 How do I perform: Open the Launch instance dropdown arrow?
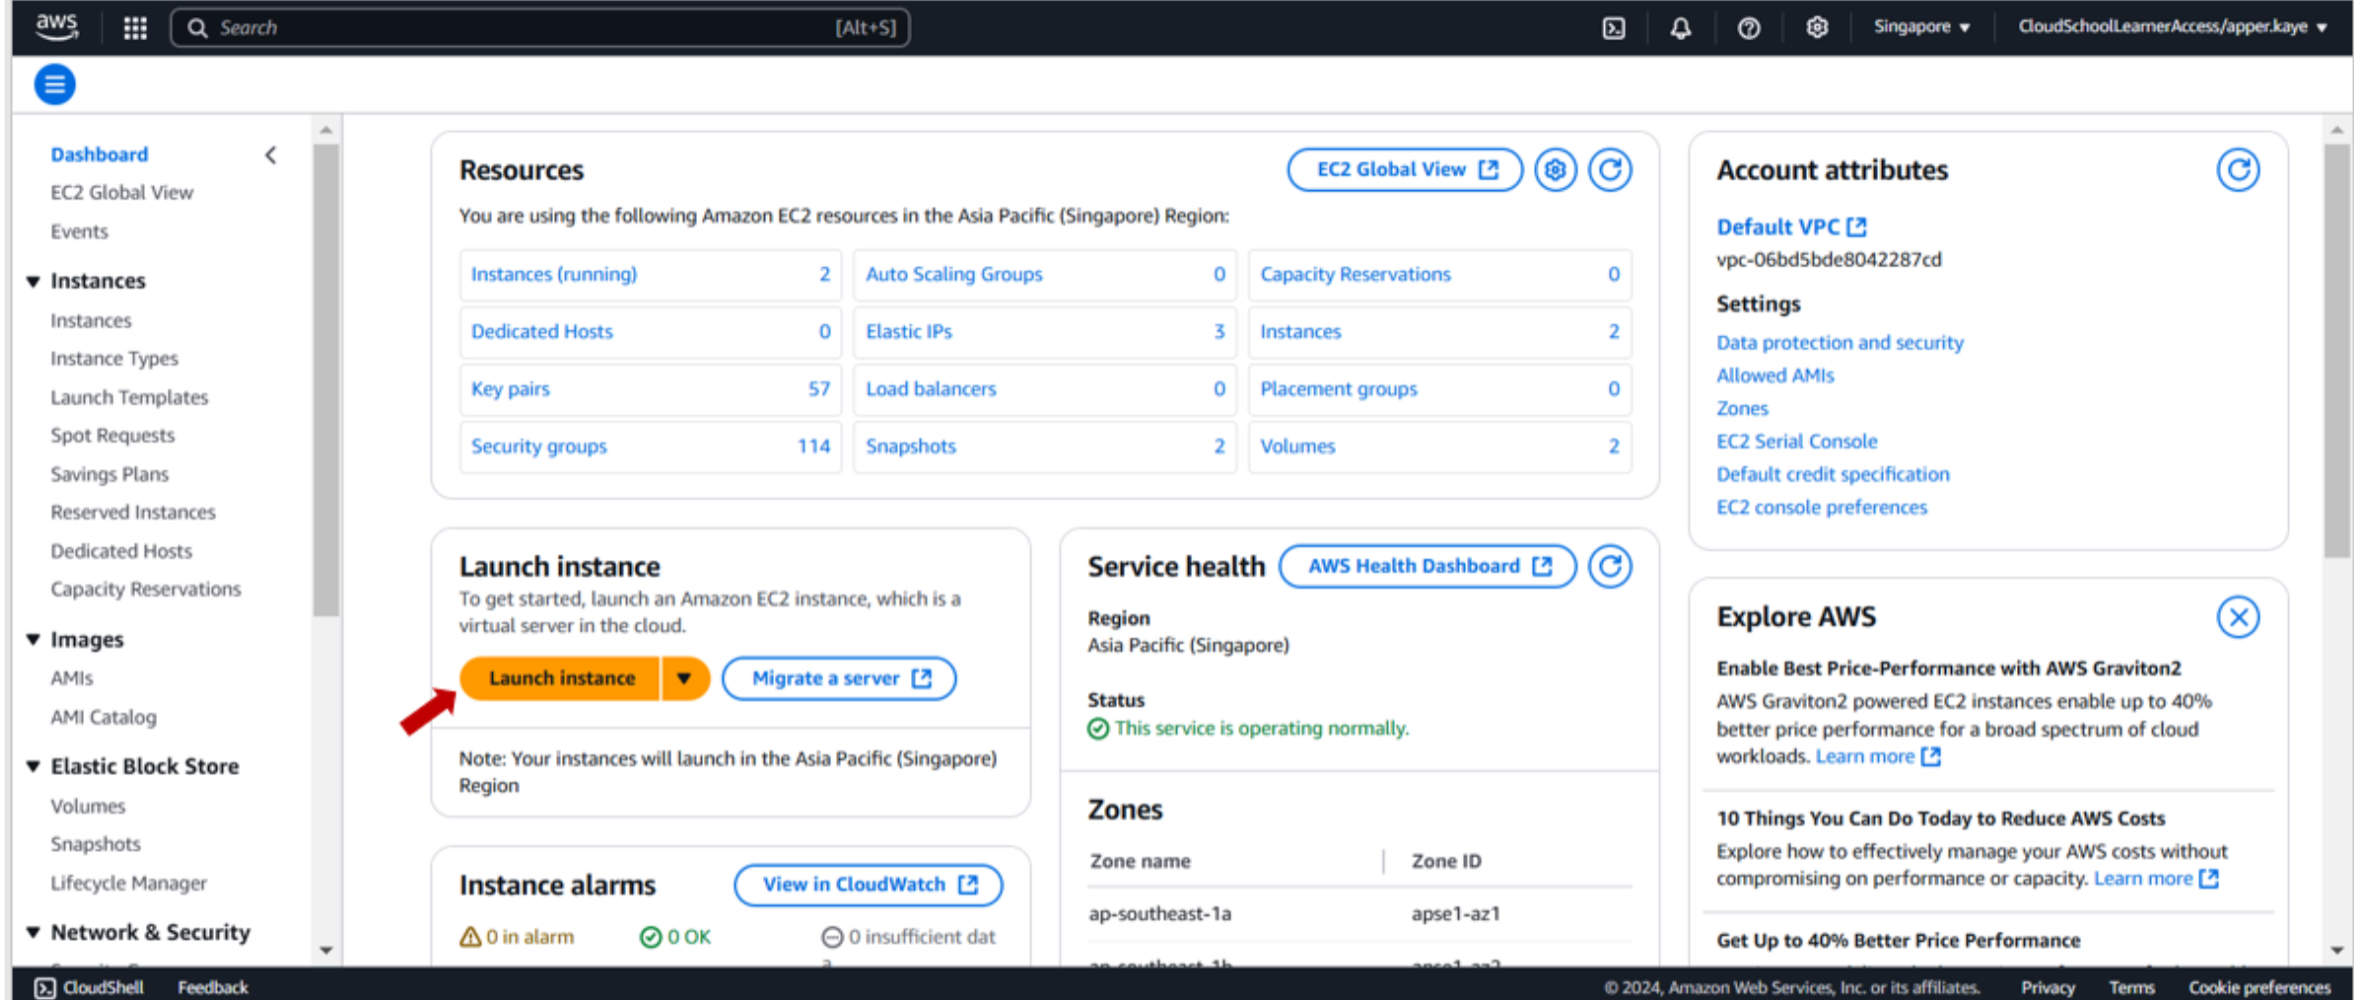coord(685,679)
